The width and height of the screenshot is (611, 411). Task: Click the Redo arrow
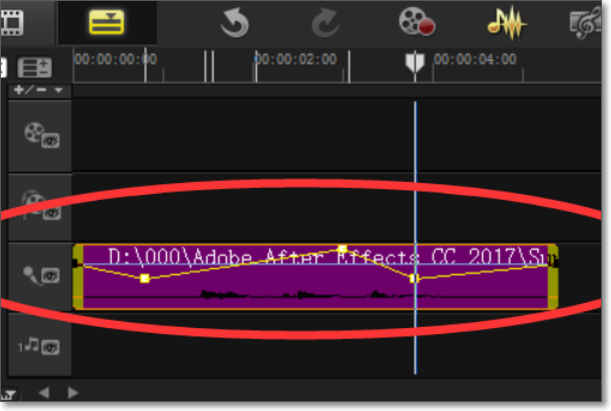tap(326, 24)
